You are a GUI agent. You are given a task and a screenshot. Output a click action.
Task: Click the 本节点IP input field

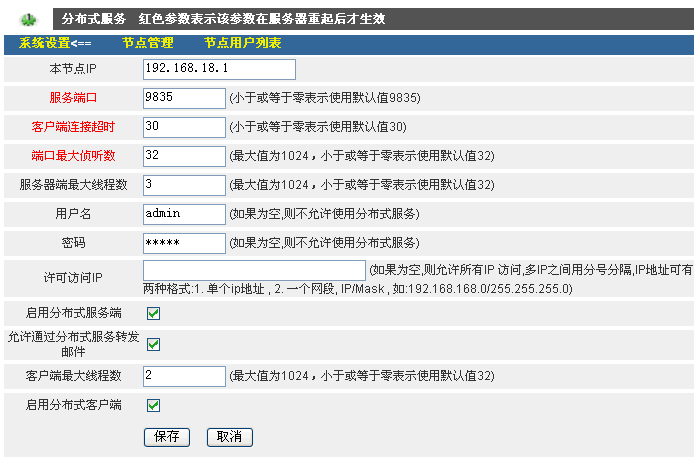[219, 69]
